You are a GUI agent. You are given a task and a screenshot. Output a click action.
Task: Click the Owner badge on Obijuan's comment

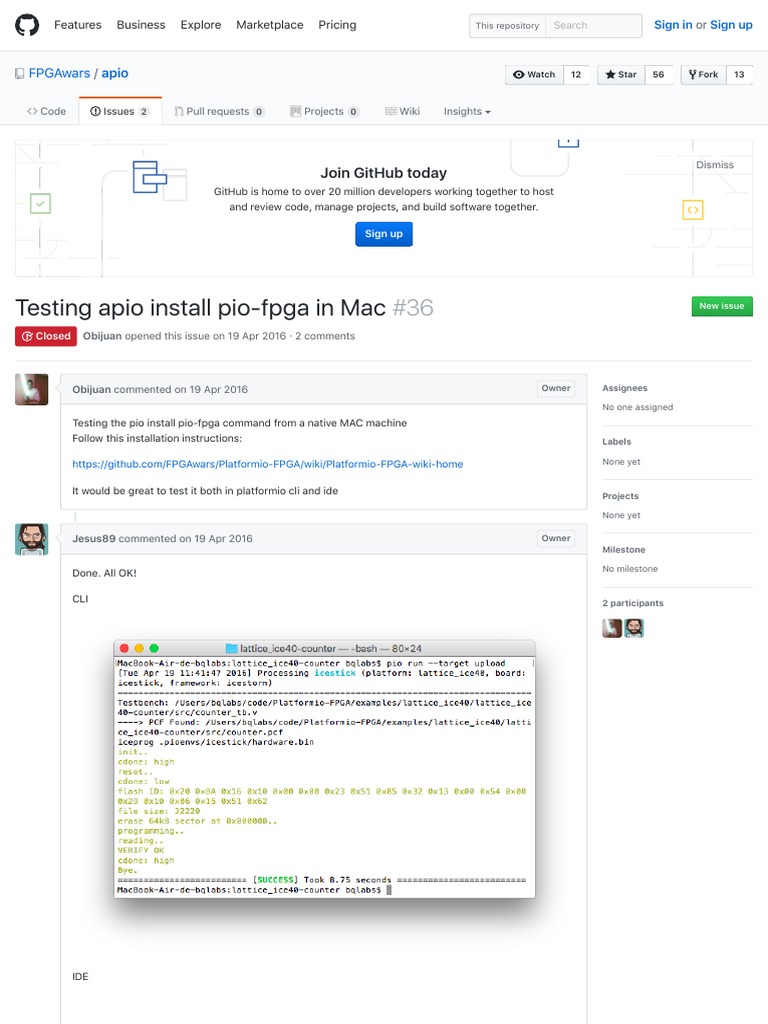(556, 388)
